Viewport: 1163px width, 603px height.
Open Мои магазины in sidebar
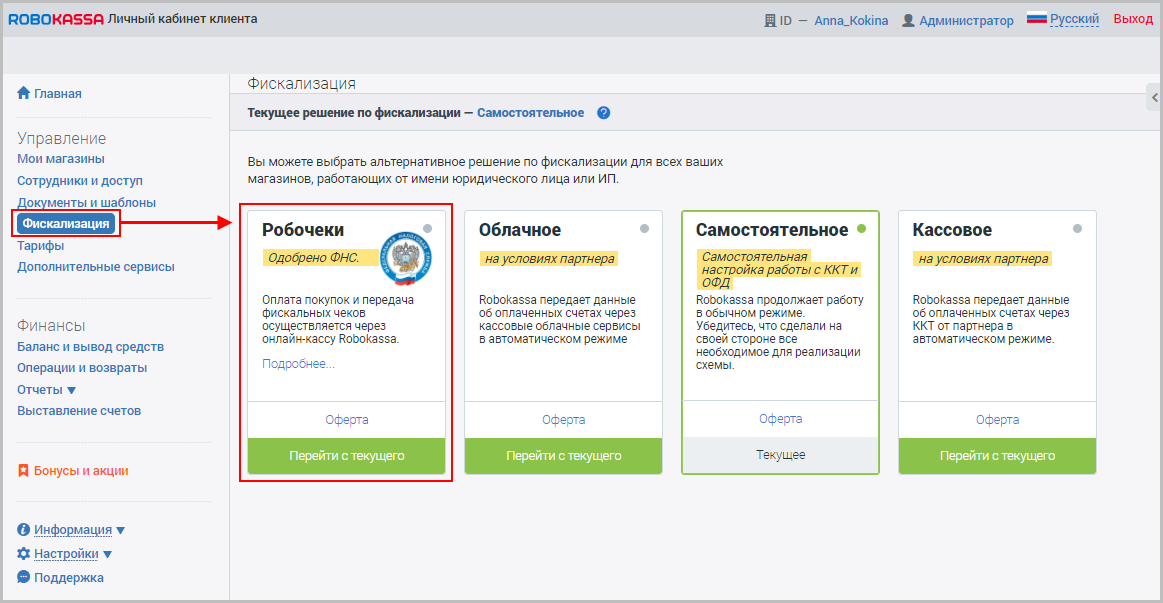(x=61, y=159)
